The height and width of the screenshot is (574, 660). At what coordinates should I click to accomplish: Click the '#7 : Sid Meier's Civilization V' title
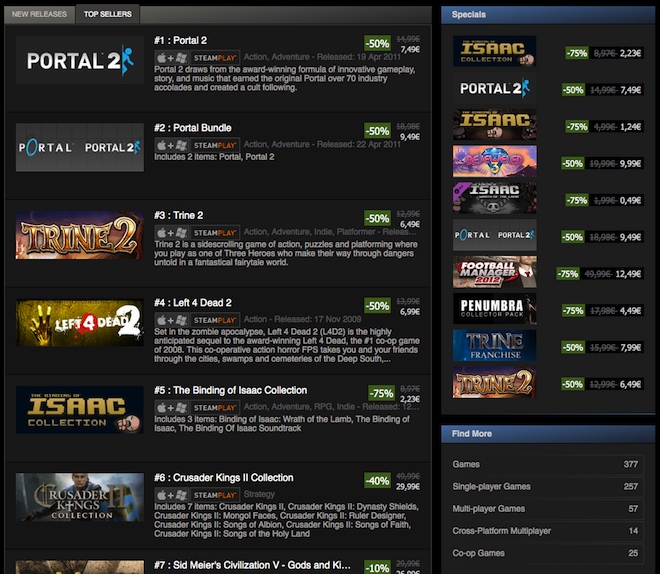(252, 565)
